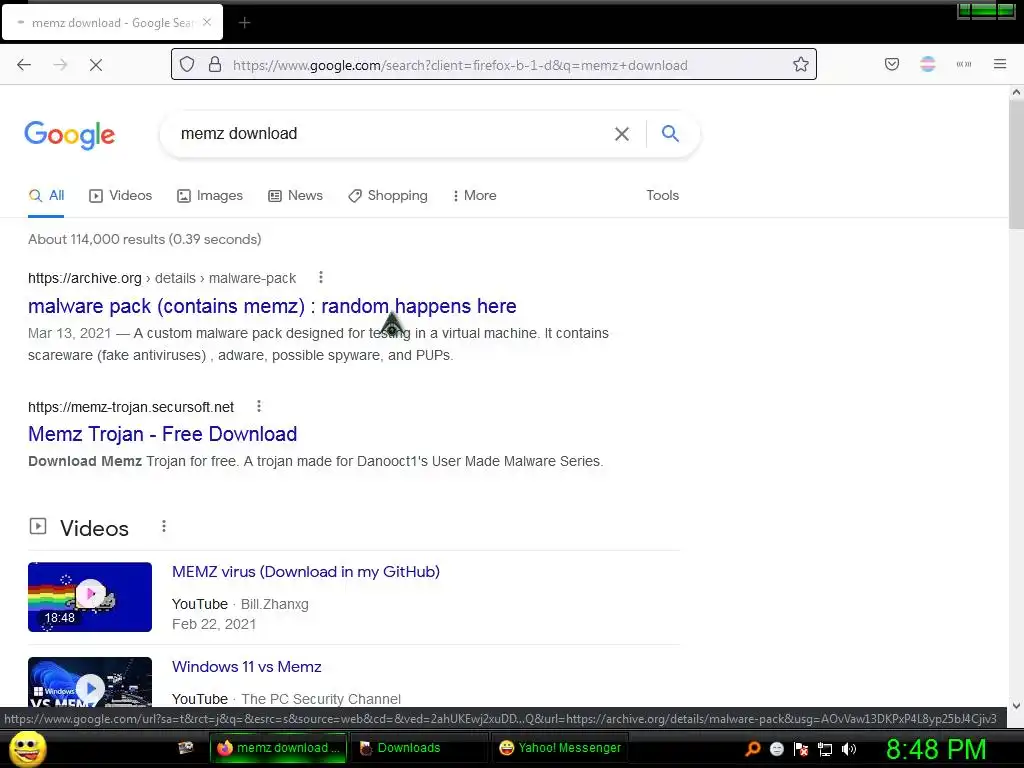Click the blue search magnifier button
Screen dimensions: 1024x768
click(x=670, y=133)
